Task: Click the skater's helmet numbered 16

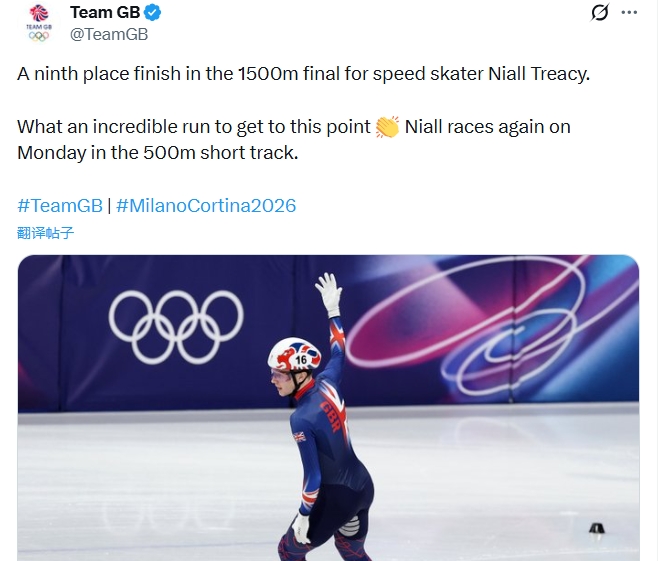Action: 294,354
